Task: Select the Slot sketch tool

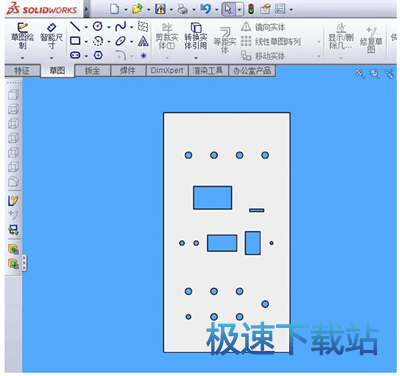Action: [75, 55]
